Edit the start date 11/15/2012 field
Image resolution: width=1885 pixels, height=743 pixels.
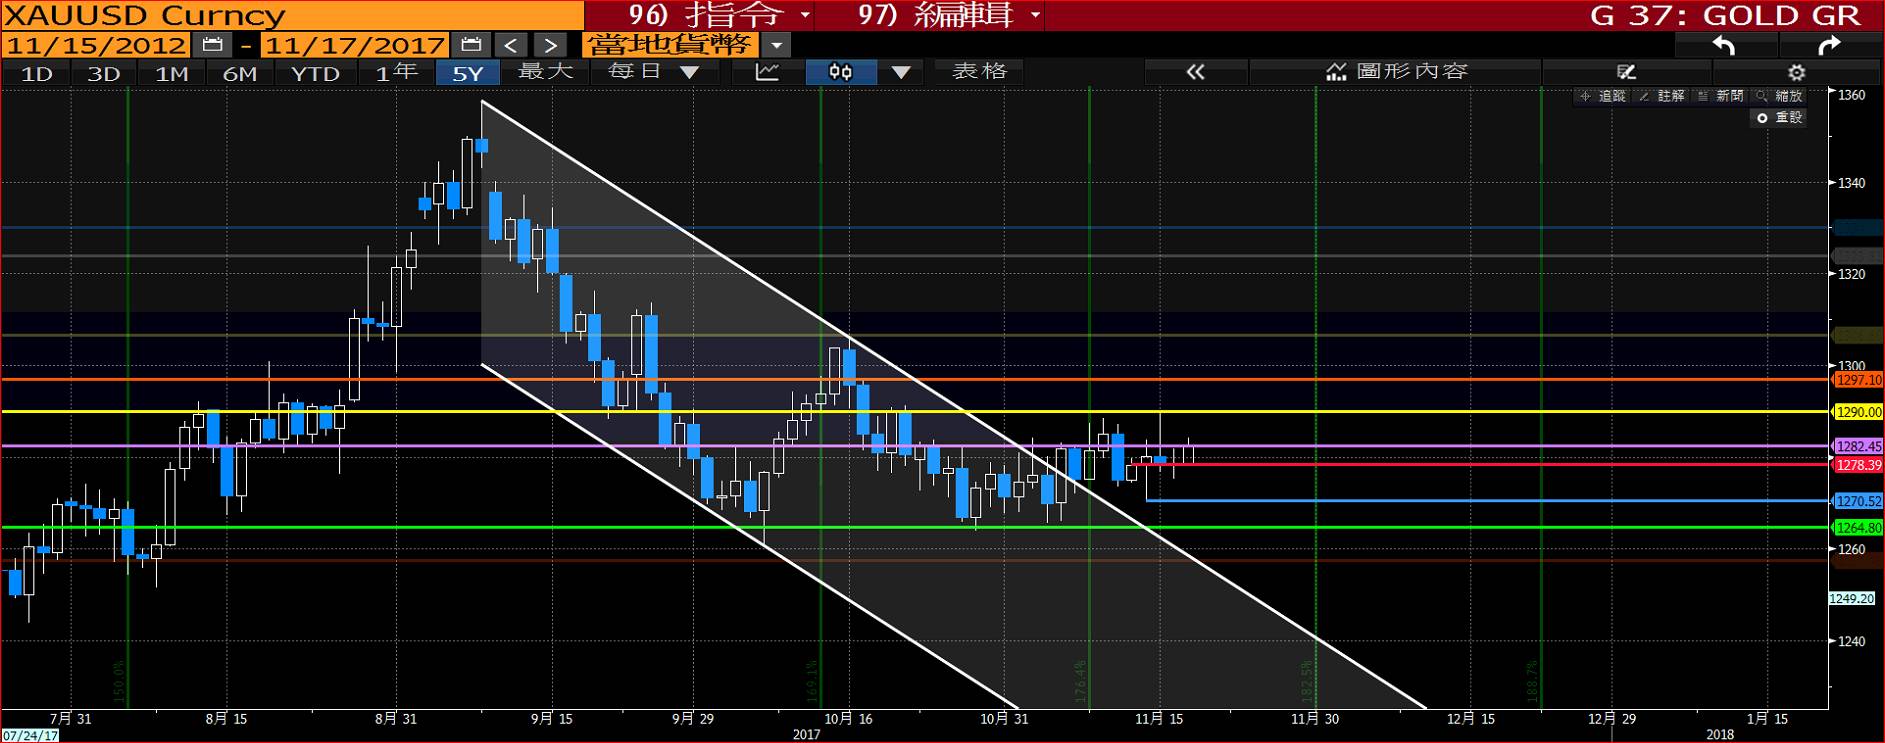pos(96,45)
